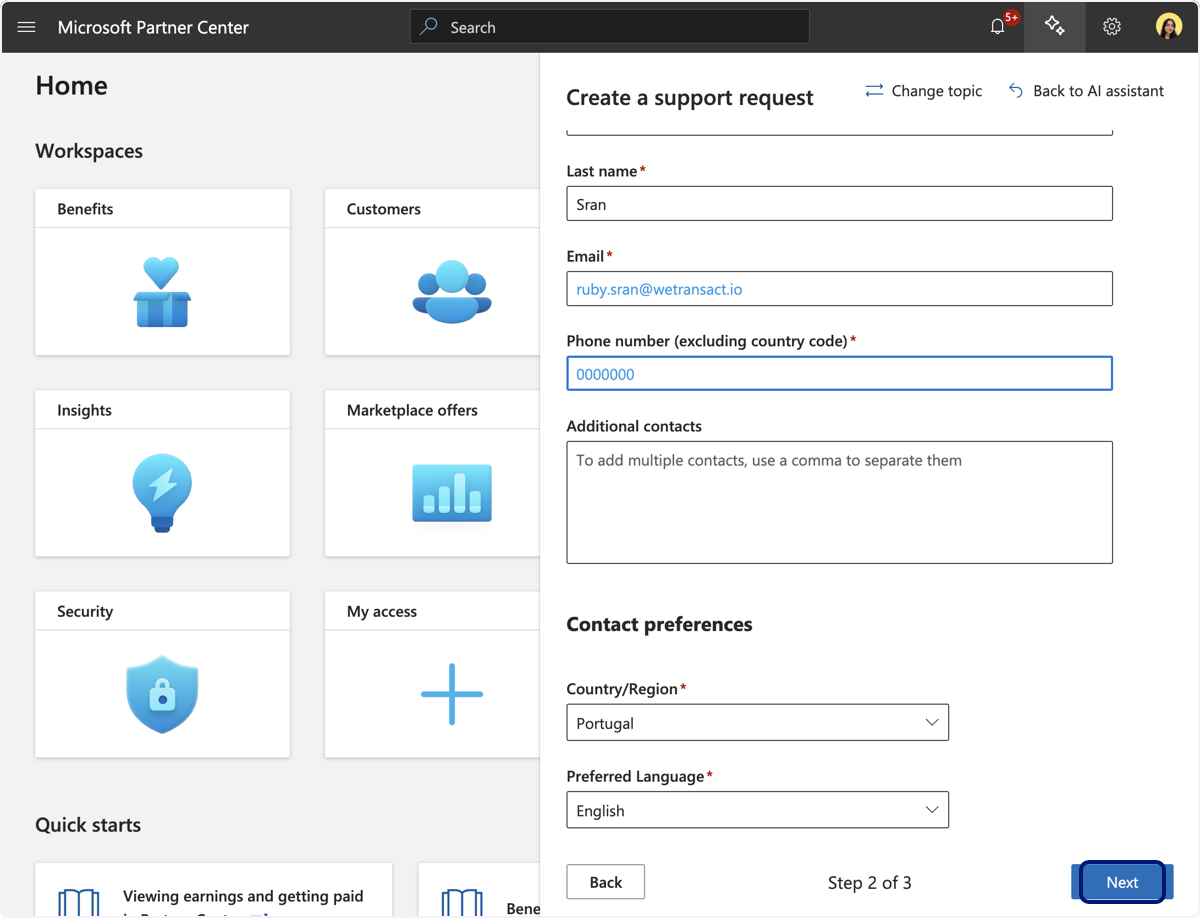Click the Change topic link

[x=937, y=91]
